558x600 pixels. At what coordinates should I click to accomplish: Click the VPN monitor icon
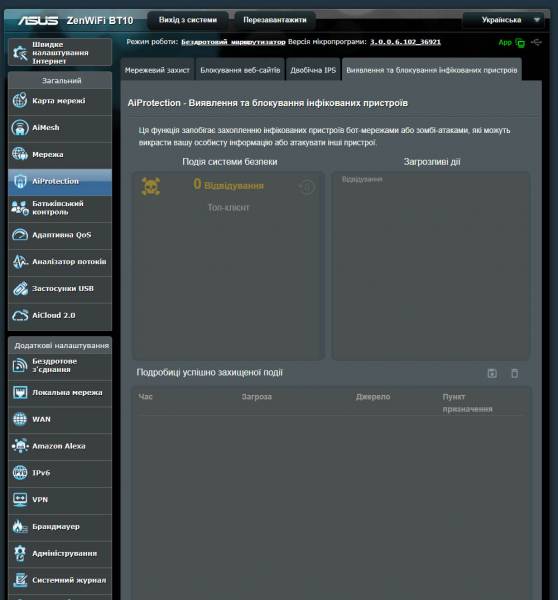(20, 499)
